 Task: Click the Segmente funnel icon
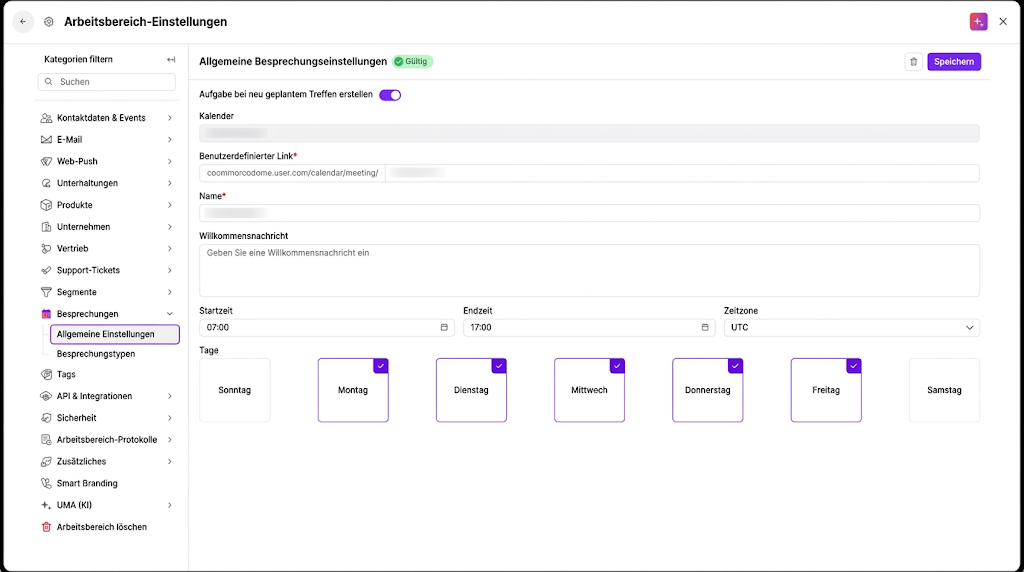[x=46, y=292]
